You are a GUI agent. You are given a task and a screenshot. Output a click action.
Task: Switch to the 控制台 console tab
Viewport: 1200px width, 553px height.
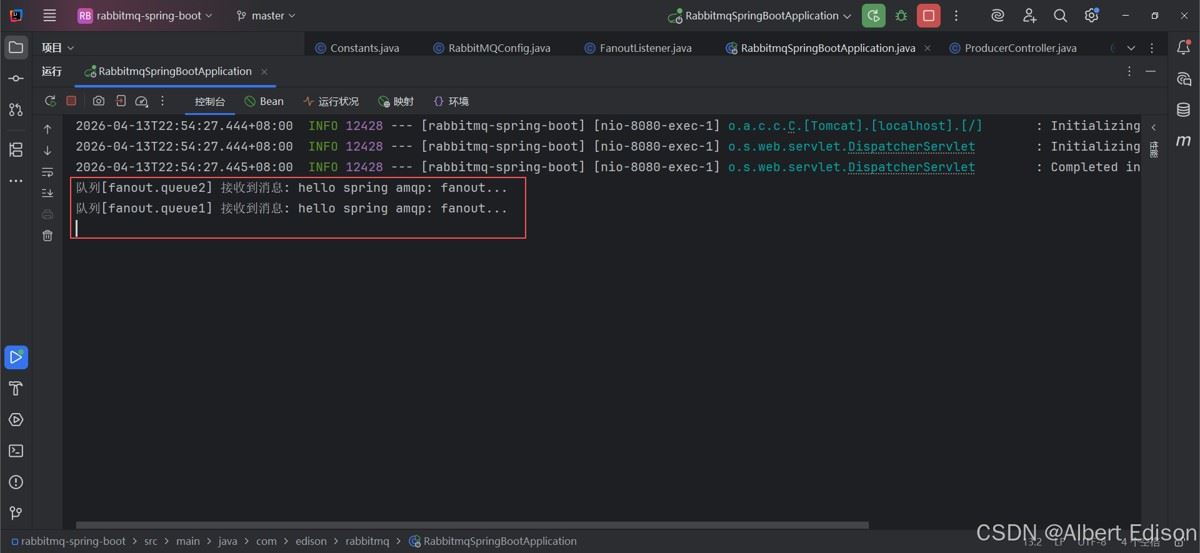[x=210, y=101]
